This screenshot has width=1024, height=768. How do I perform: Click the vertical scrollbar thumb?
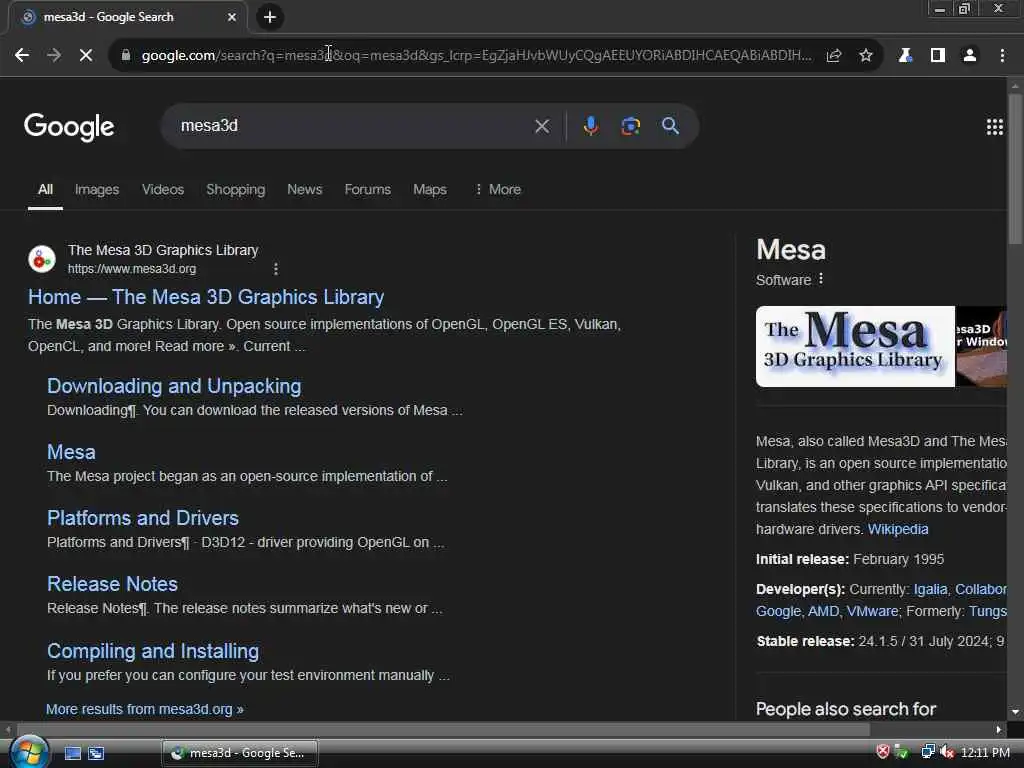click(1015, 168)
